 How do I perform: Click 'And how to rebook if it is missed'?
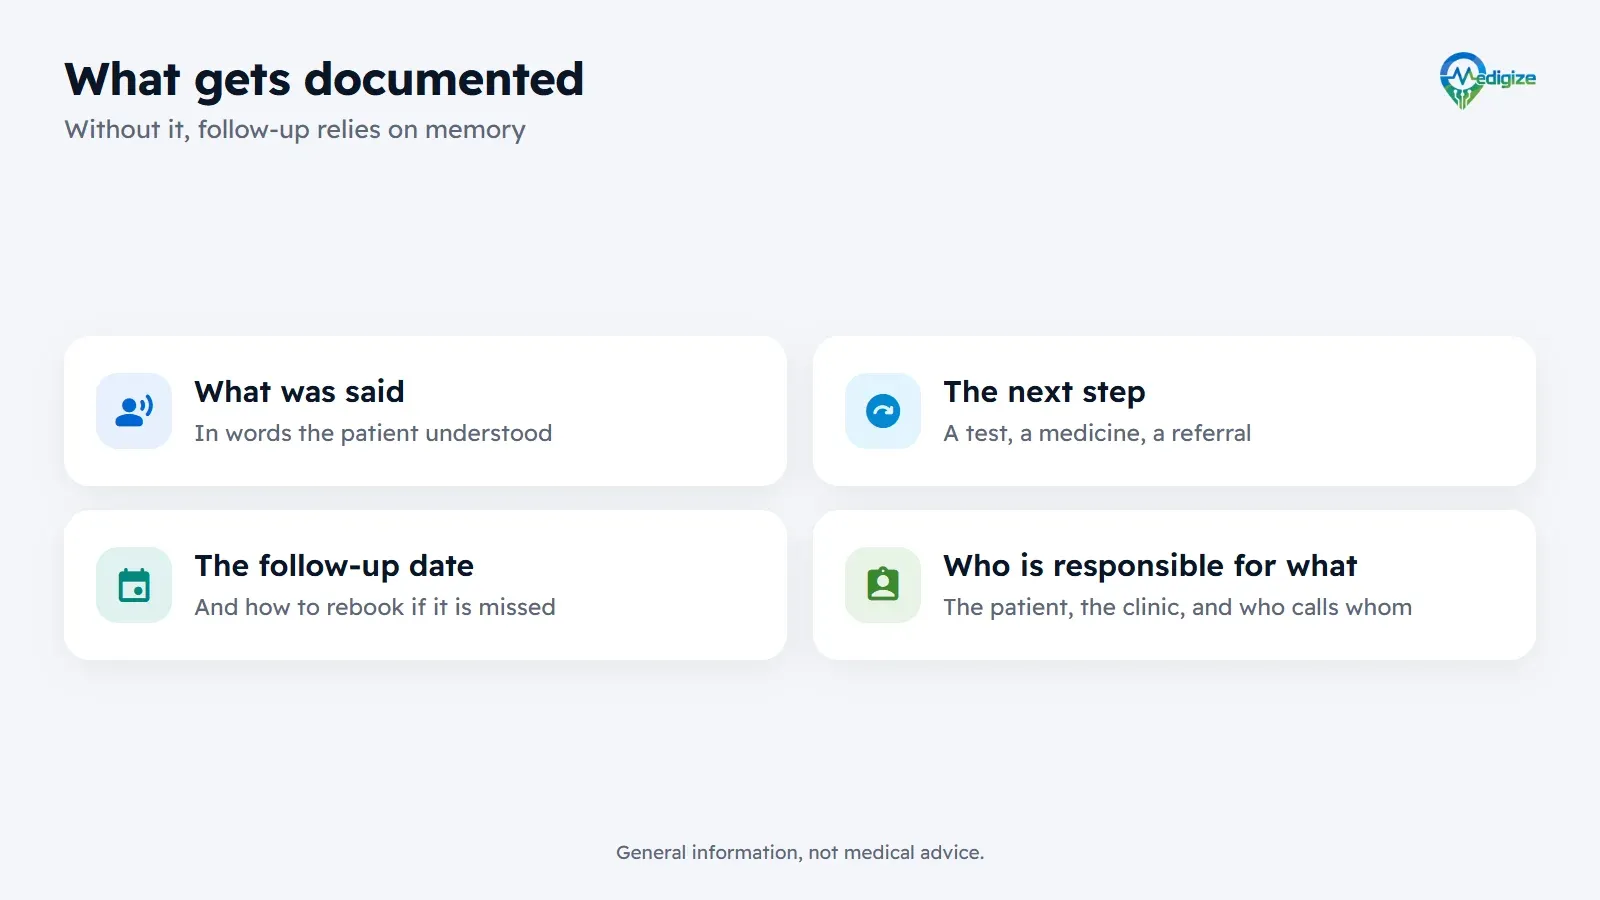[x=375, y=607]
